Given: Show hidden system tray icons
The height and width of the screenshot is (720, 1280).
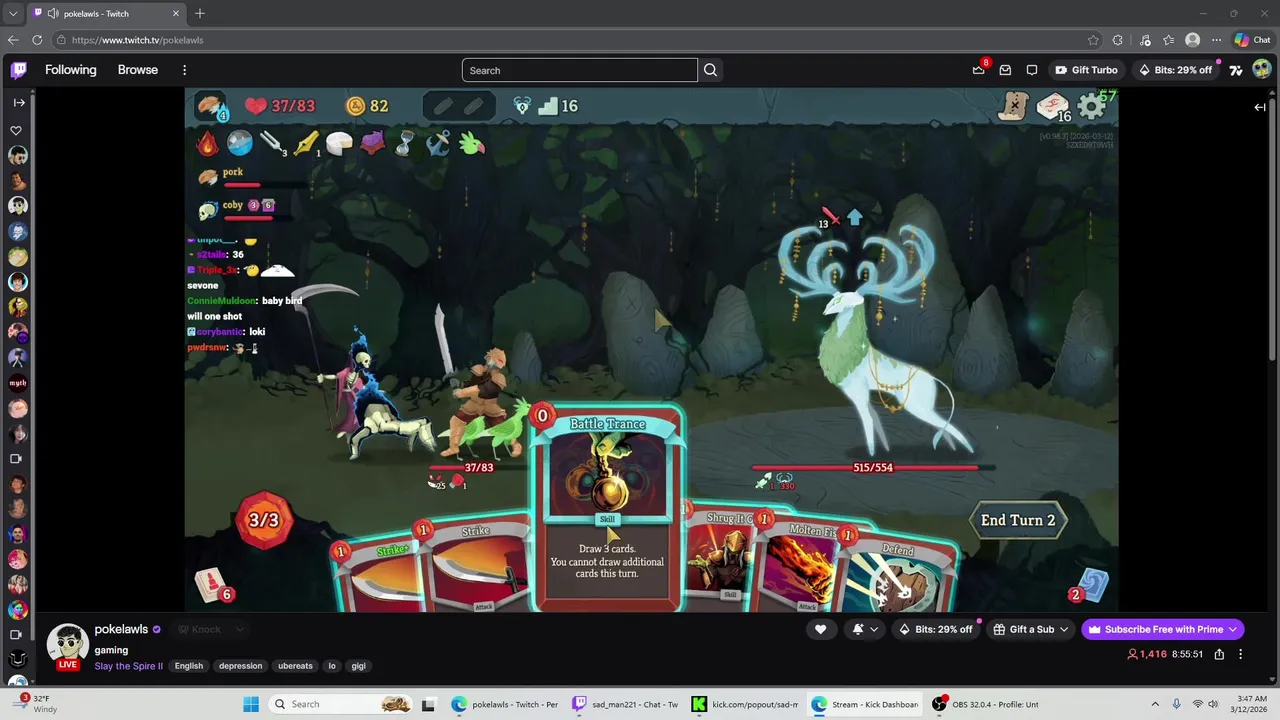Looking at the screenshot, I should point(1155,704).
